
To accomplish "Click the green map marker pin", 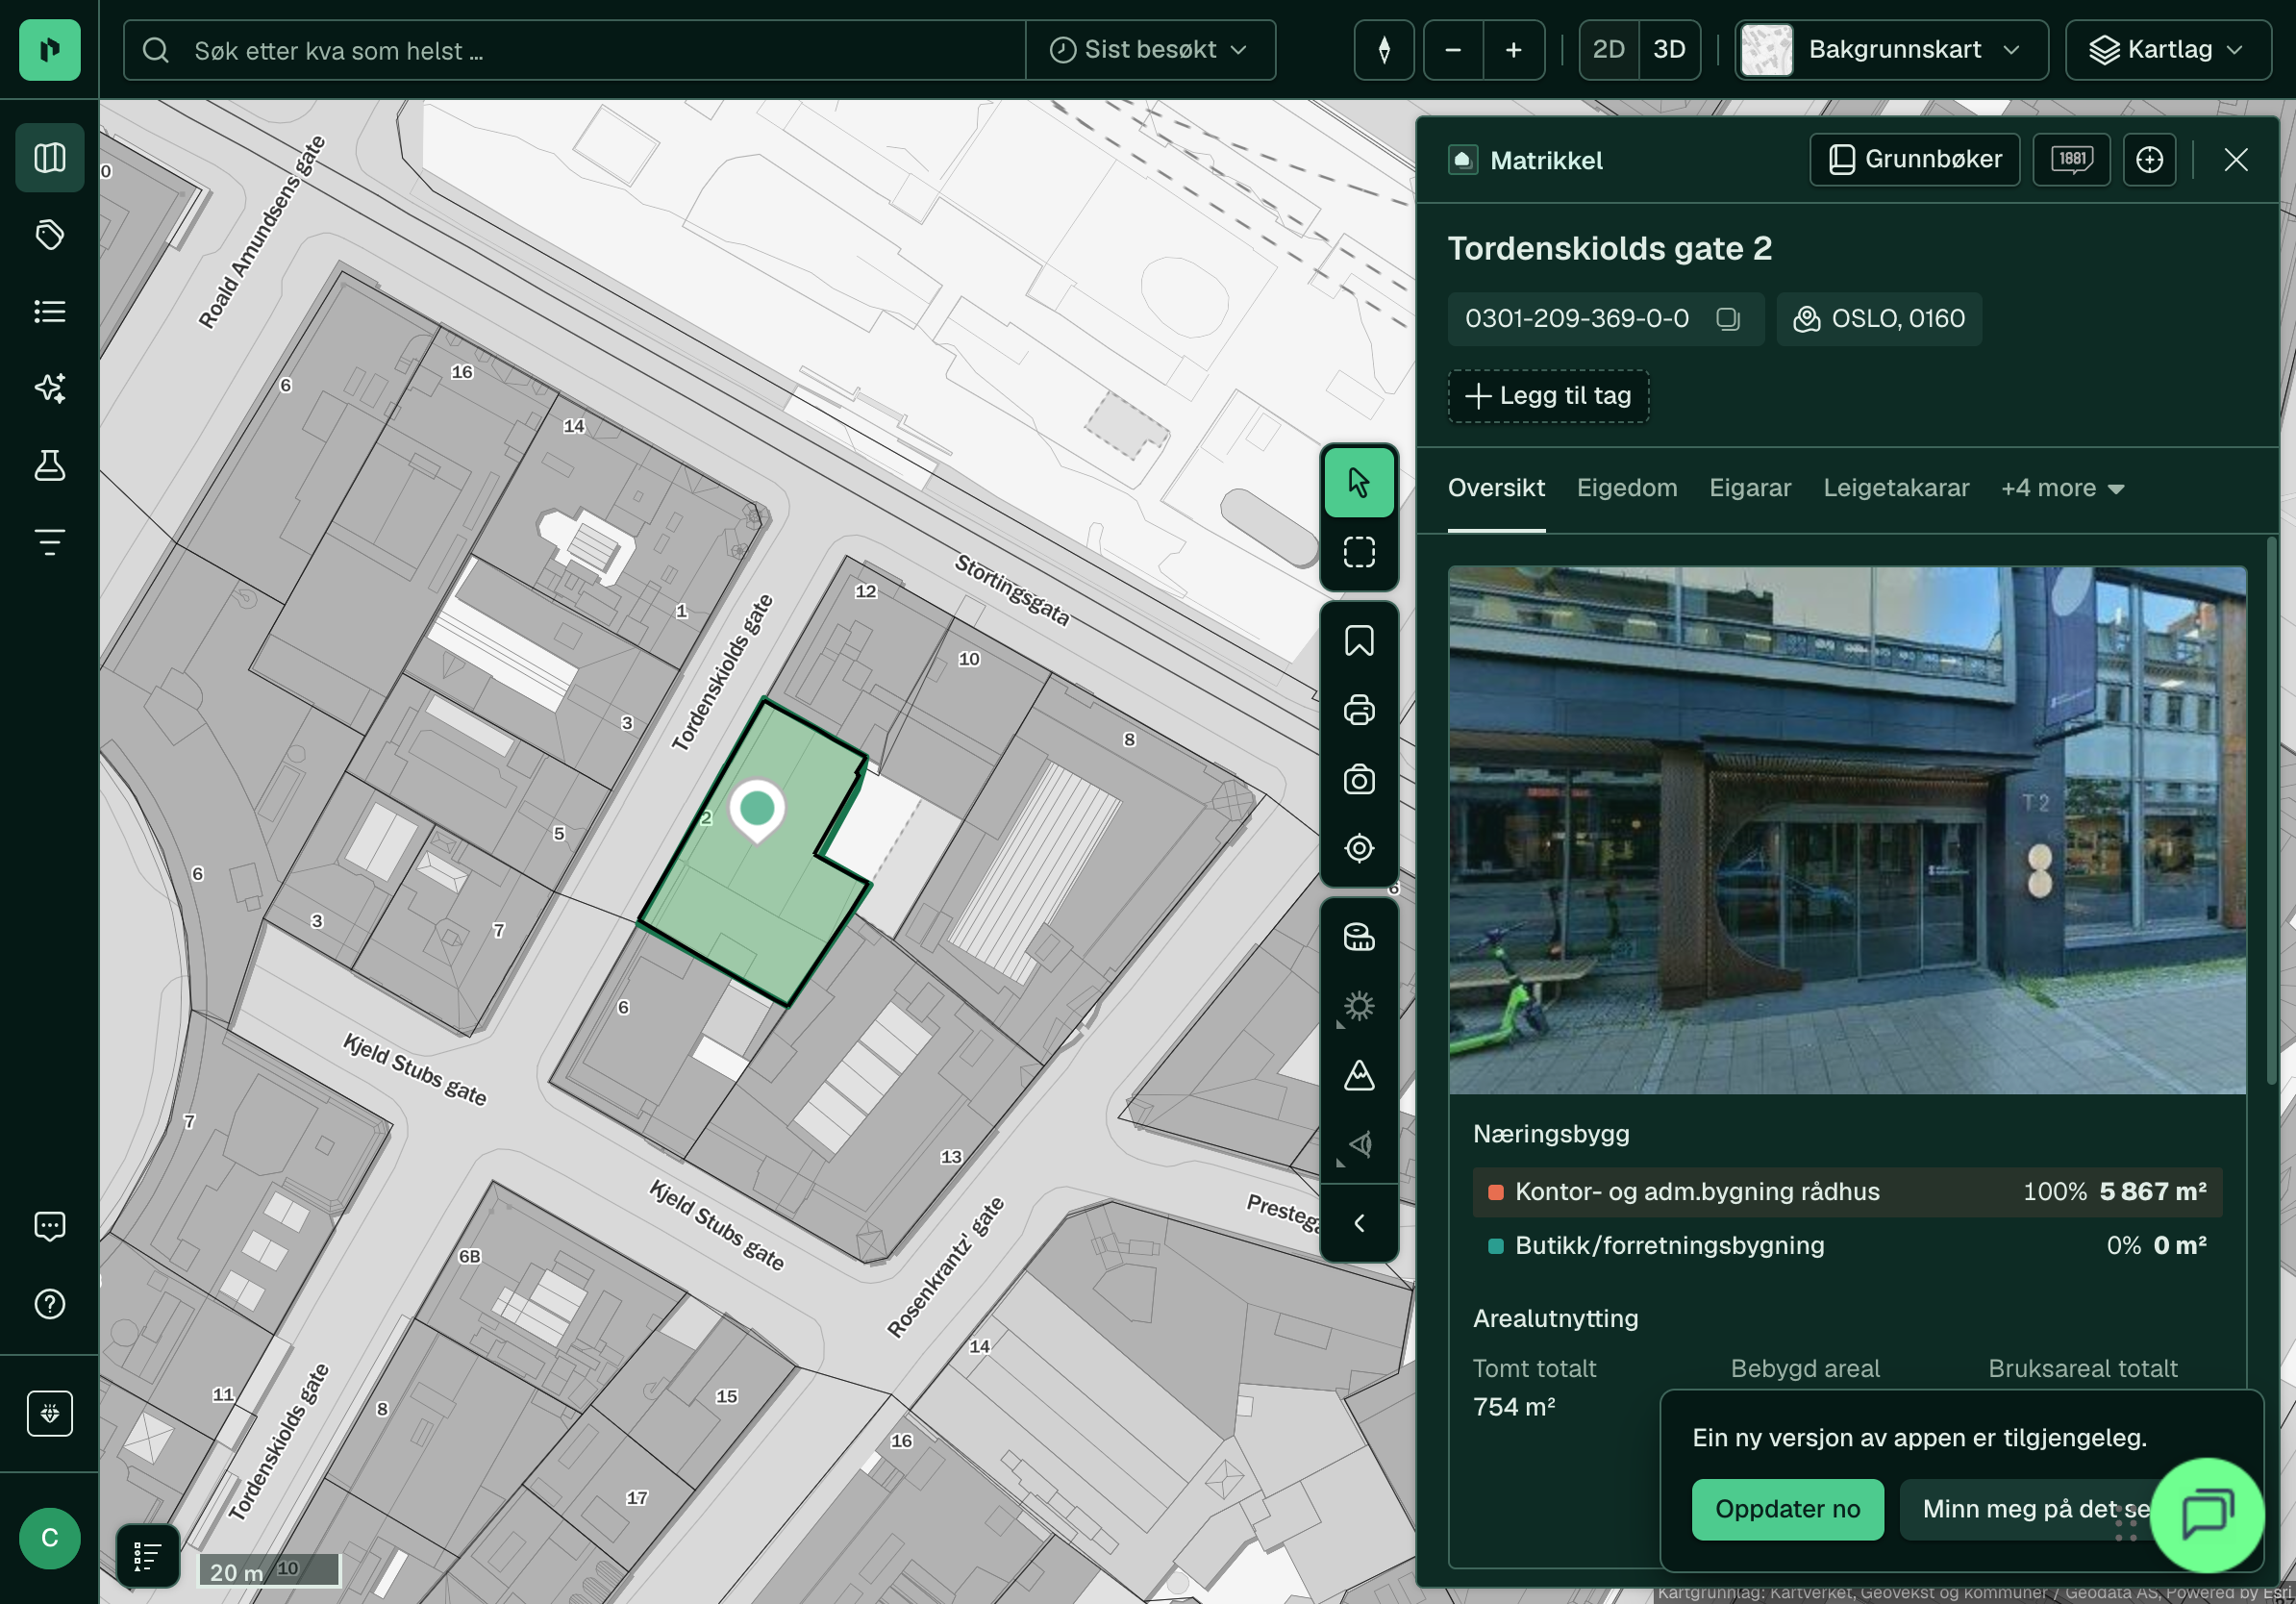I will point(757,809).
